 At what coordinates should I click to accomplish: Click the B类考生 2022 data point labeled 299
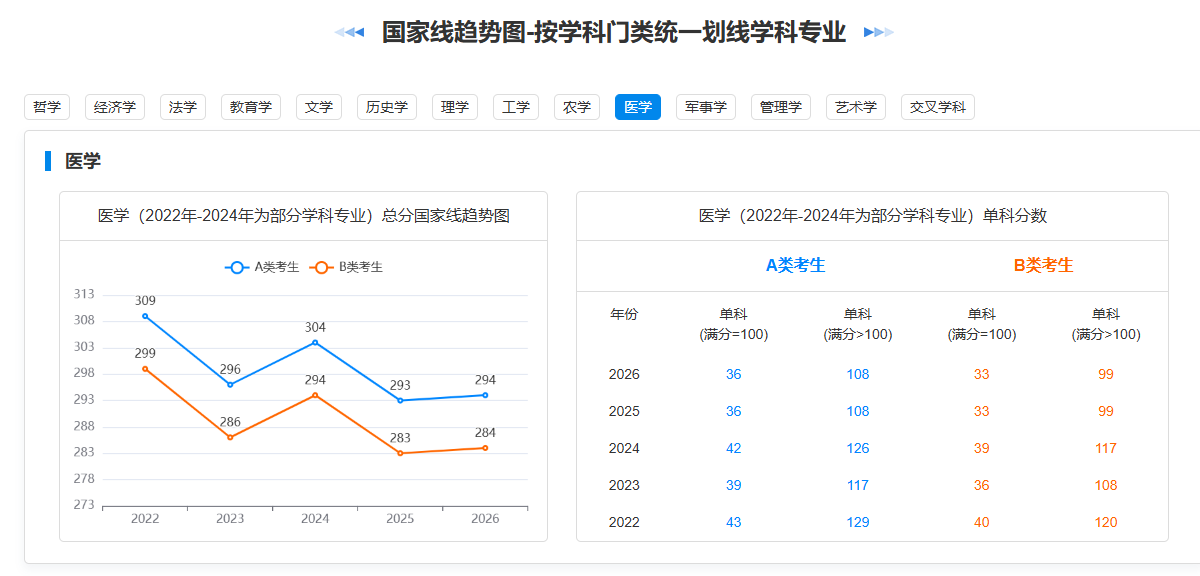pos(145,369)
